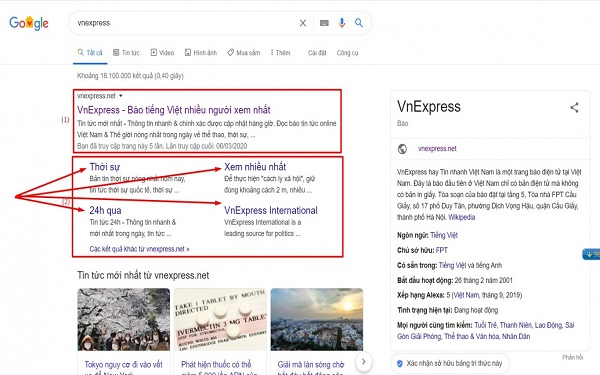Open the Video search tab
This screenshot has height=375, width=600.
162,53
